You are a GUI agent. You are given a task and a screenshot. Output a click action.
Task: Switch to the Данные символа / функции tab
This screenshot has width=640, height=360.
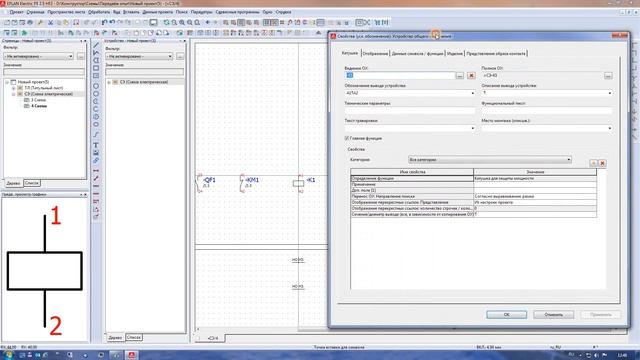pyautogui.click(x=417, y=54)
